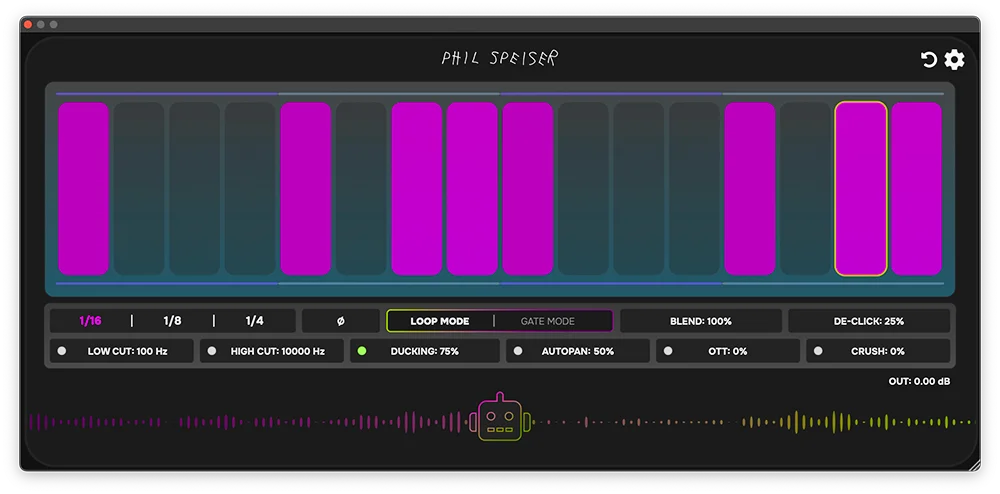Select the 1/4 step division
Viewport: 1000px width, 494px height.
(x=254, y=321)
